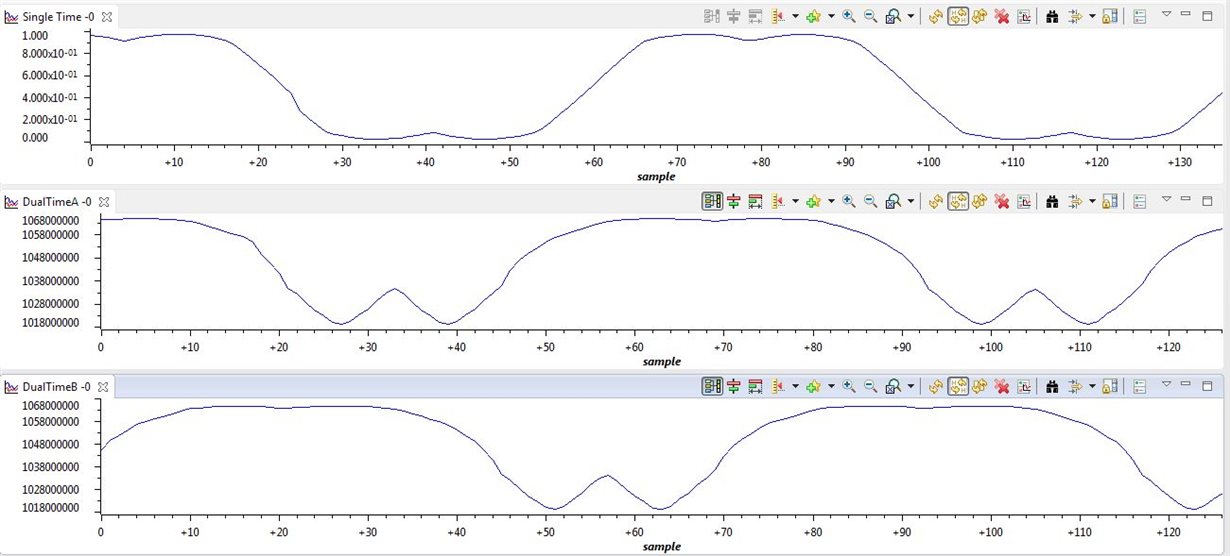Refresh the Single Time graph with yellow arrows icon
The width and height of the screenshot is (1230, 556).
(936, 16)
